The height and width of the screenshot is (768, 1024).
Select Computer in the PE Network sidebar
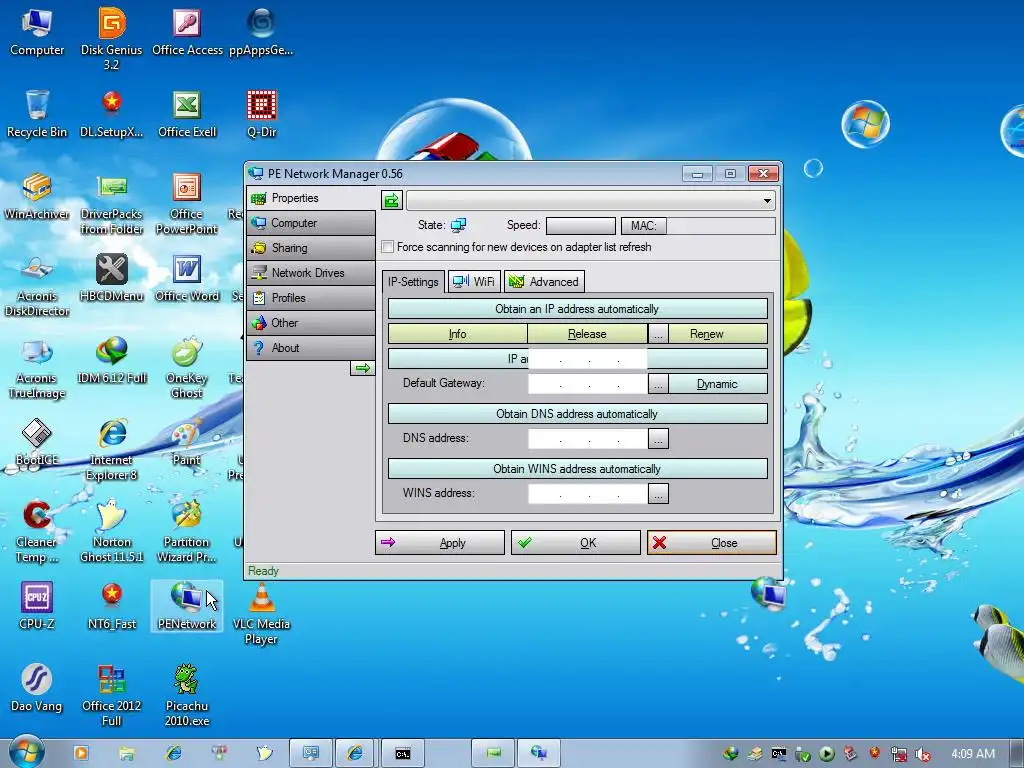pos(311,223)
